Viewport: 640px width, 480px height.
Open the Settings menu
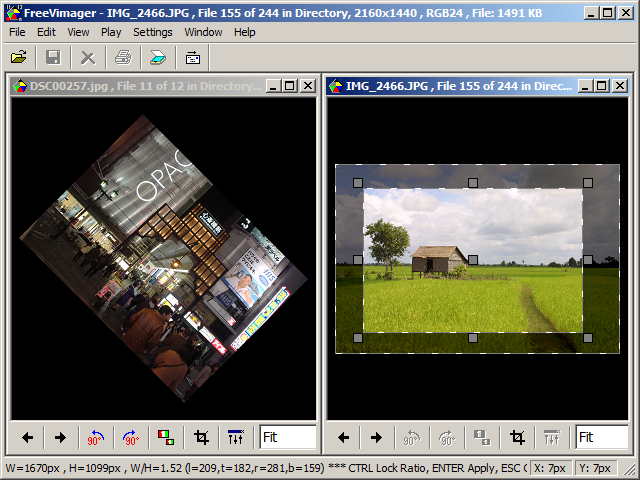click(x=152, y=32)
